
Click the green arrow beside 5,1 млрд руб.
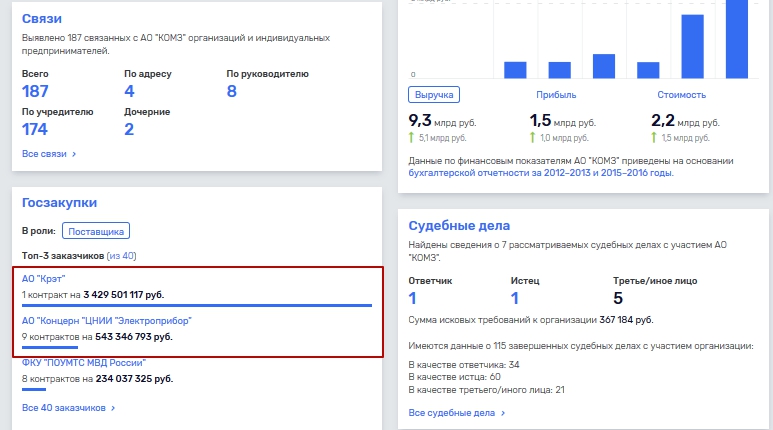412,138
